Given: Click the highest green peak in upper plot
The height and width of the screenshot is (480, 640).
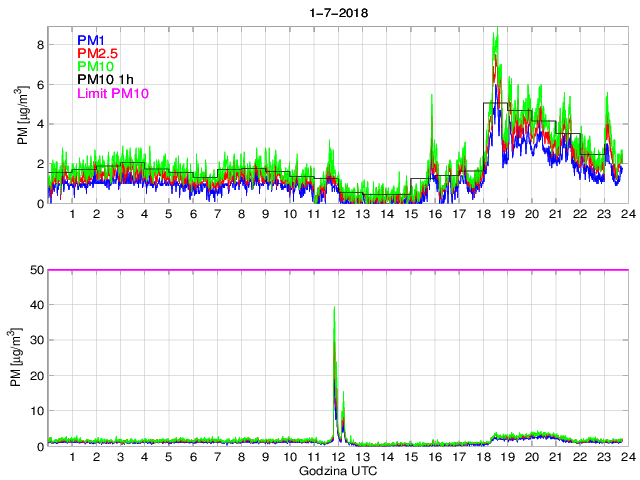Looking at the screenshot, I should coord(496,32).
